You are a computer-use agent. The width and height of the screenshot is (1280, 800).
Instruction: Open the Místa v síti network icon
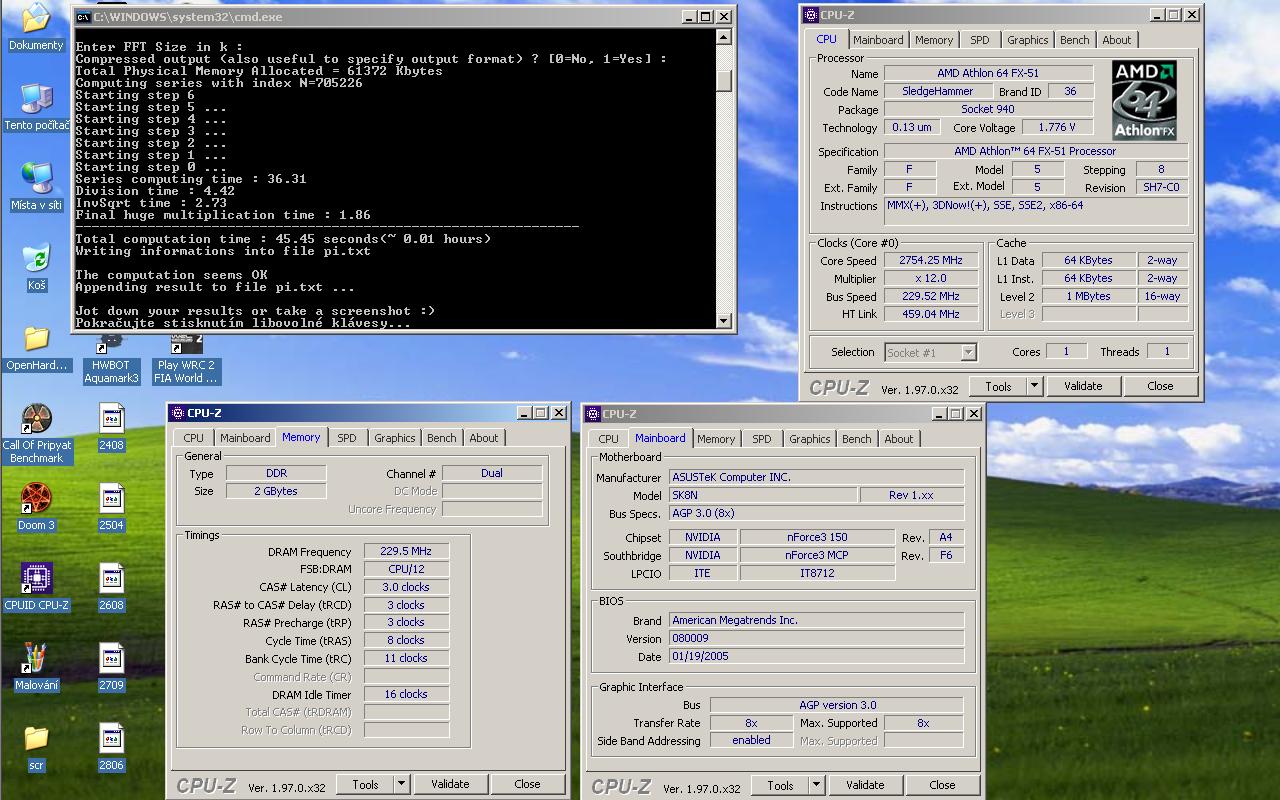(36, 178)
